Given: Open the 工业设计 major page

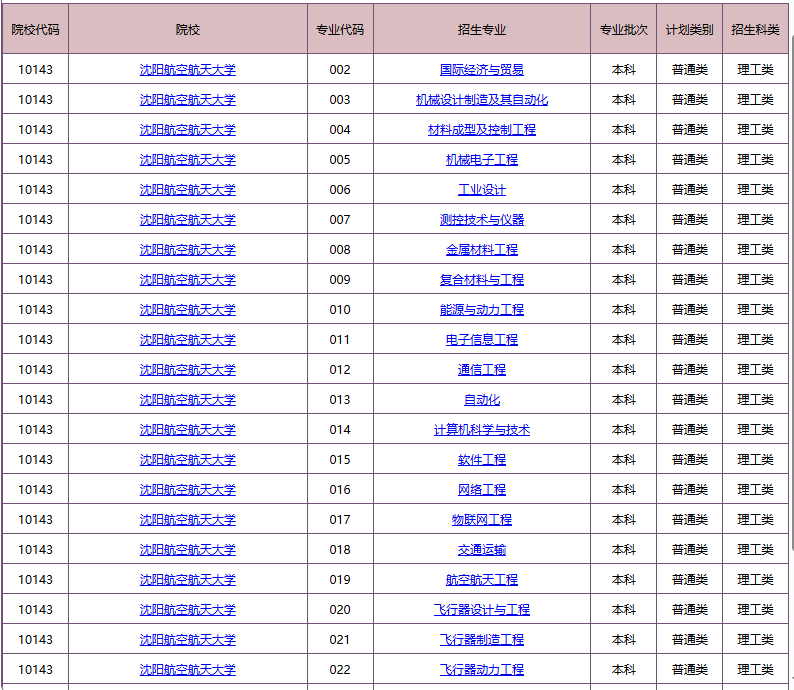Looking at the screenshot, I should pos(481,190).
